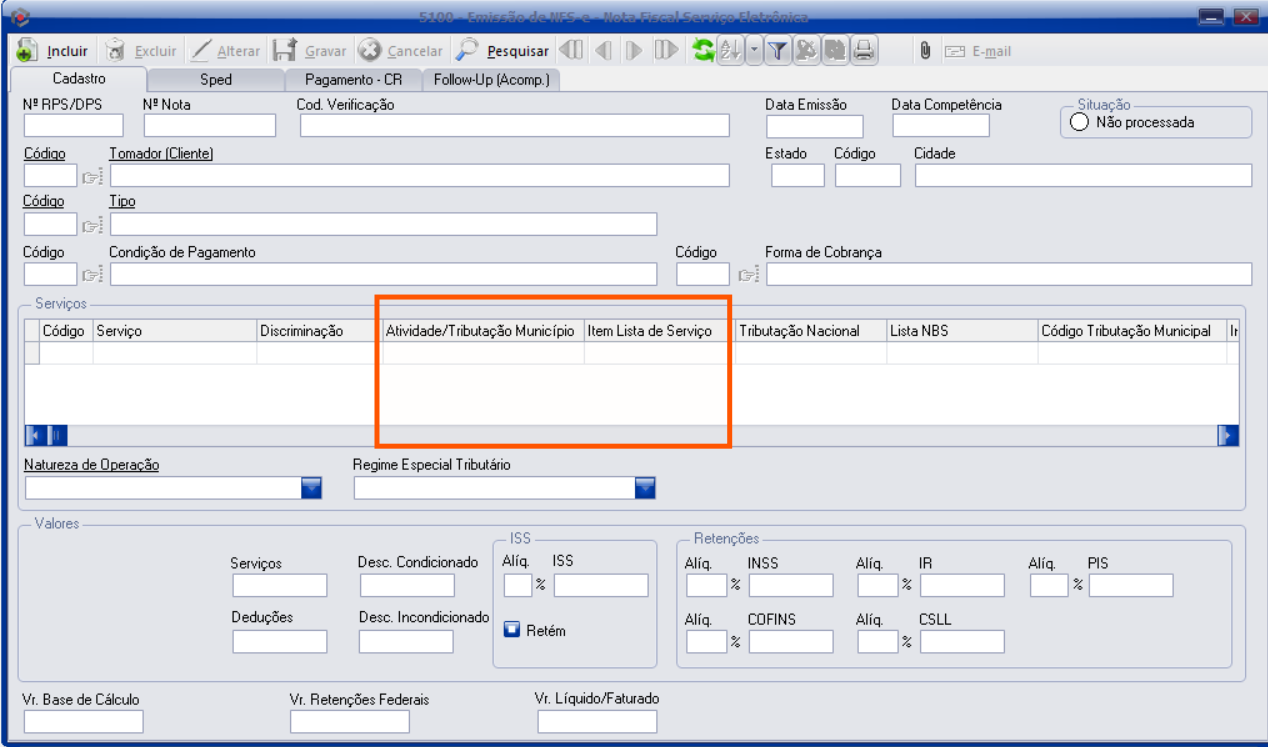Toggle the Retém ISS checkbox

512,630
